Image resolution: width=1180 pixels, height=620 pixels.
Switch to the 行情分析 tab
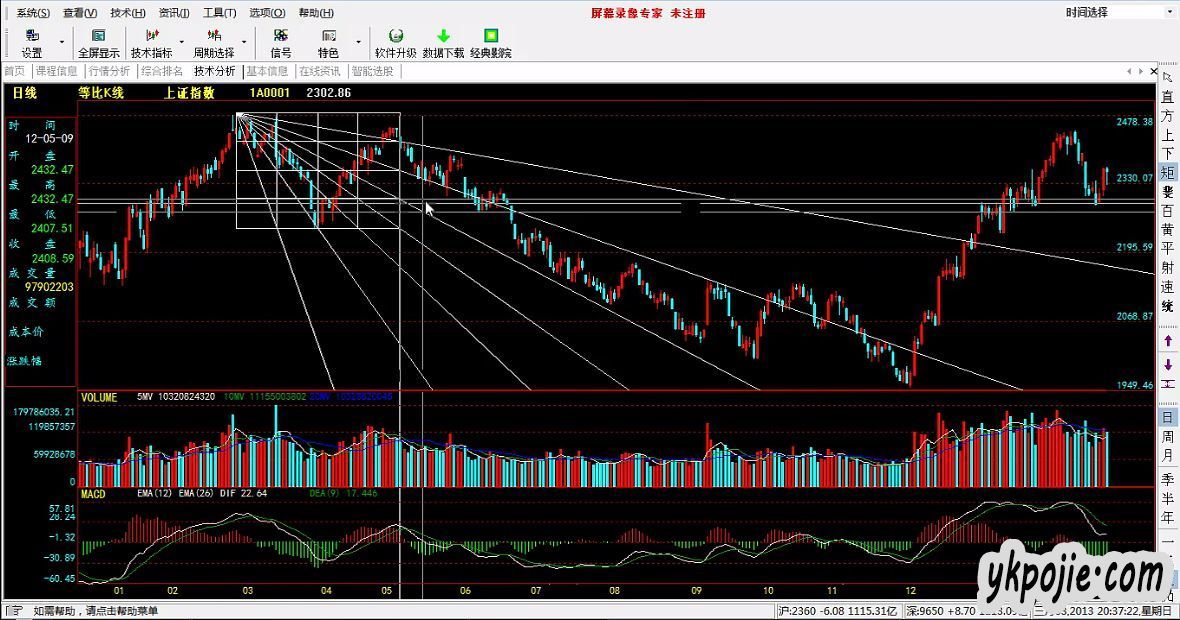tap(109, 71)
